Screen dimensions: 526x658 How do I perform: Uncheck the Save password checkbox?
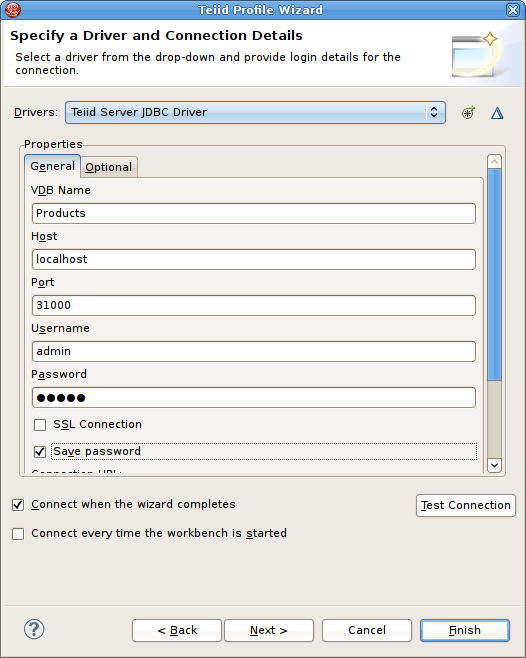pyautogui.click(x=40, y=452)
